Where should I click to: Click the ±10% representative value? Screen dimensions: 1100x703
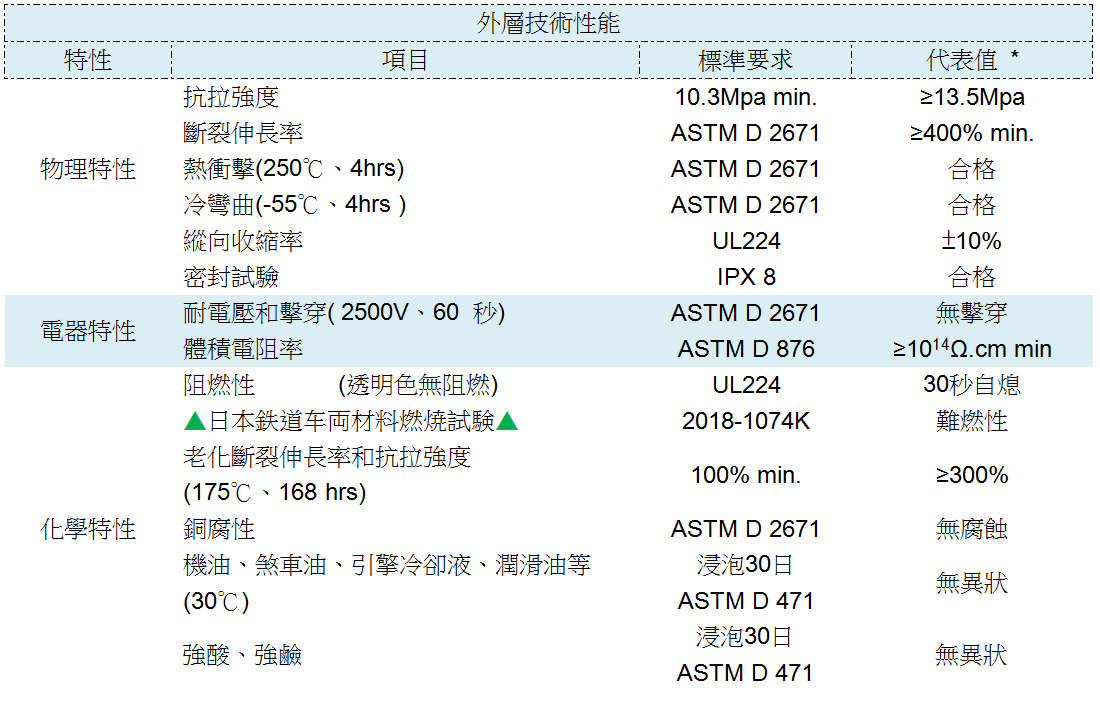[x=971, y=241]
